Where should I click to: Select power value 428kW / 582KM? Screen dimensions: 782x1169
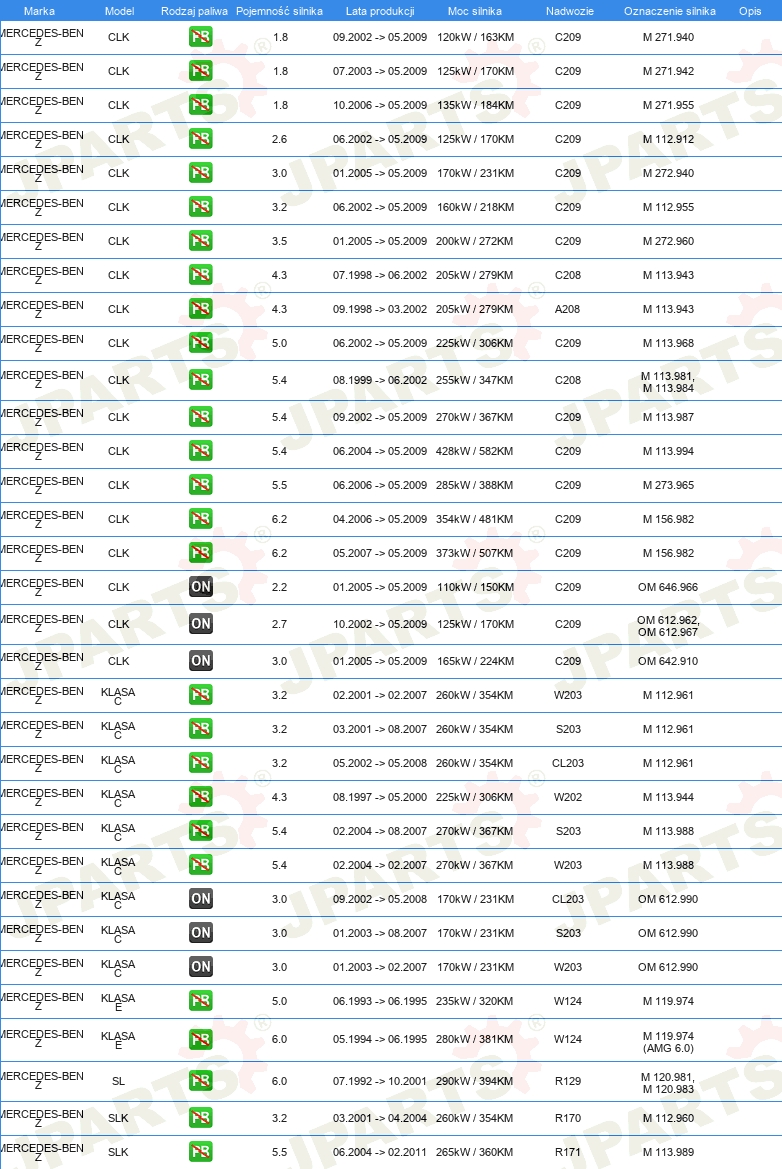click(475, 451)
